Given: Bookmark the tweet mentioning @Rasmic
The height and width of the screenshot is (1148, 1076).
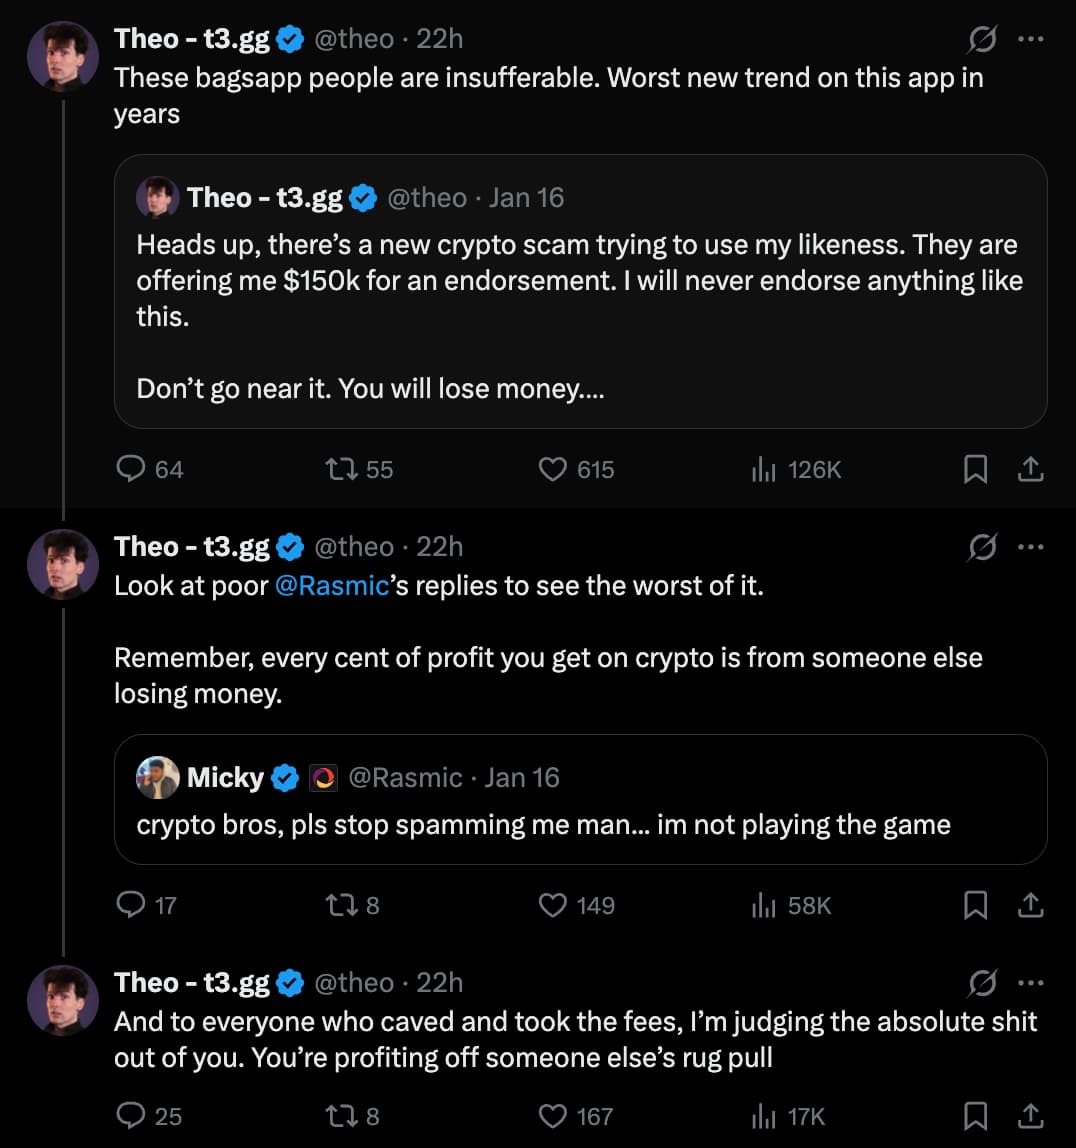Looking at the screenshot, I should tap(975, 905).
